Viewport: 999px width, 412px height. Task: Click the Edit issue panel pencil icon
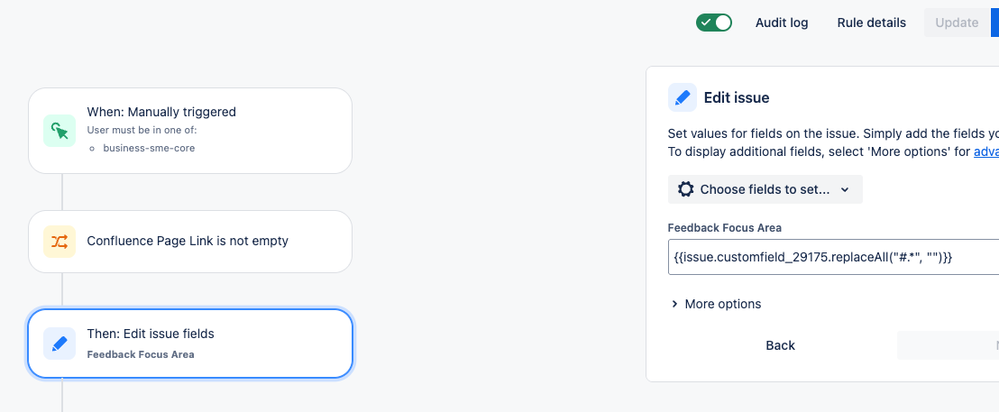point(683,97)
